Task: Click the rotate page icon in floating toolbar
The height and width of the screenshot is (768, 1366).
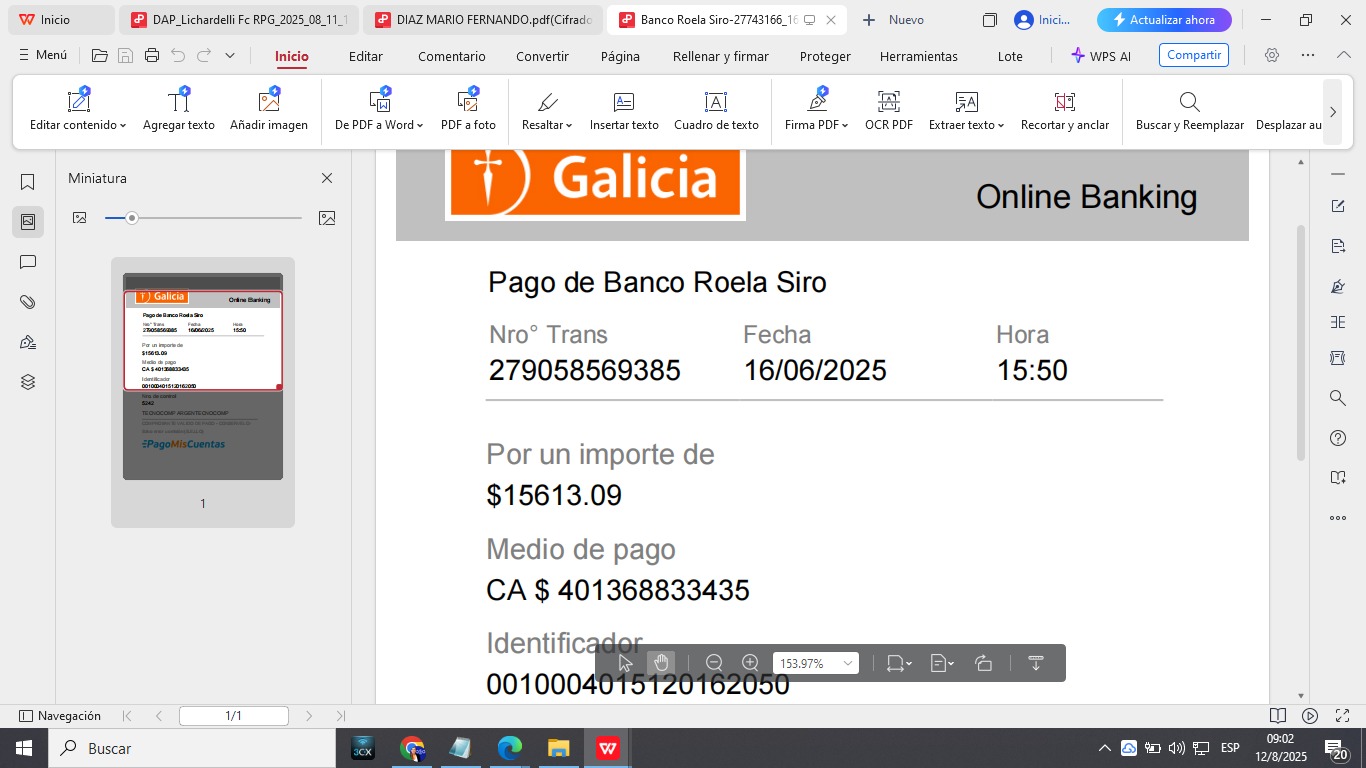Action: click(983, 663)
